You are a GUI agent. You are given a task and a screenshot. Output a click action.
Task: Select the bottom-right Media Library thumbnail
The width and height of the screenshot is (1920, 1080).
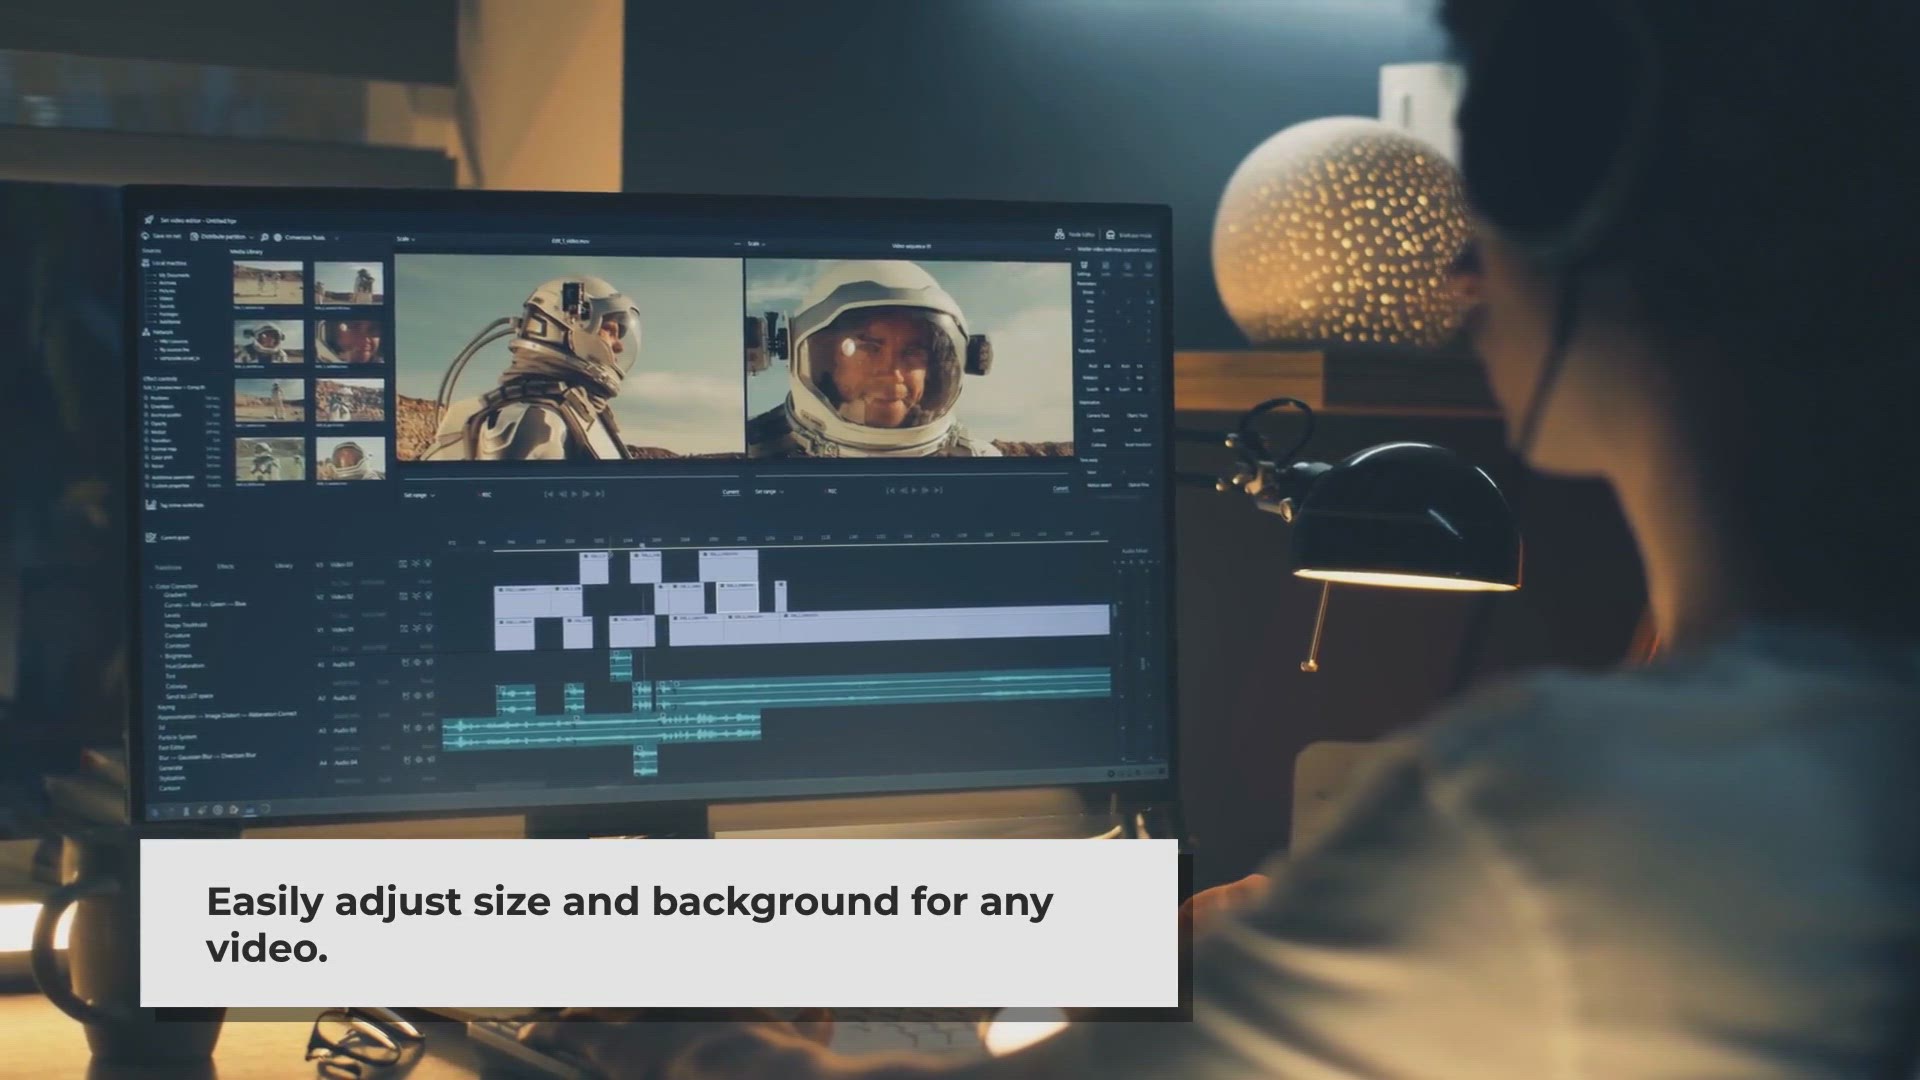351,458
